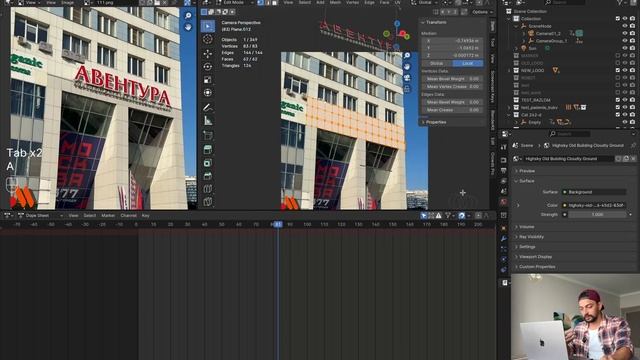
Task: Open the Output properties tab icon
Action: pyautogui.click(x=504, y=171)
